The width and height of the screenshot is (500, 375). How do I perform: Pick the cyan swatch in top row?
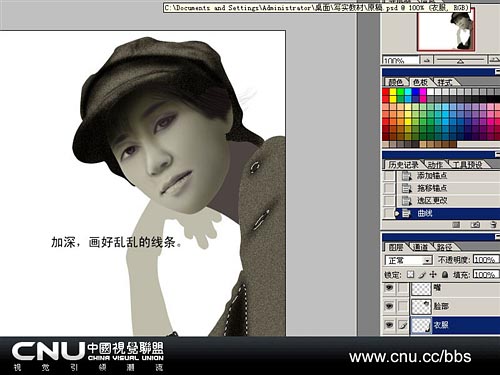408,92
